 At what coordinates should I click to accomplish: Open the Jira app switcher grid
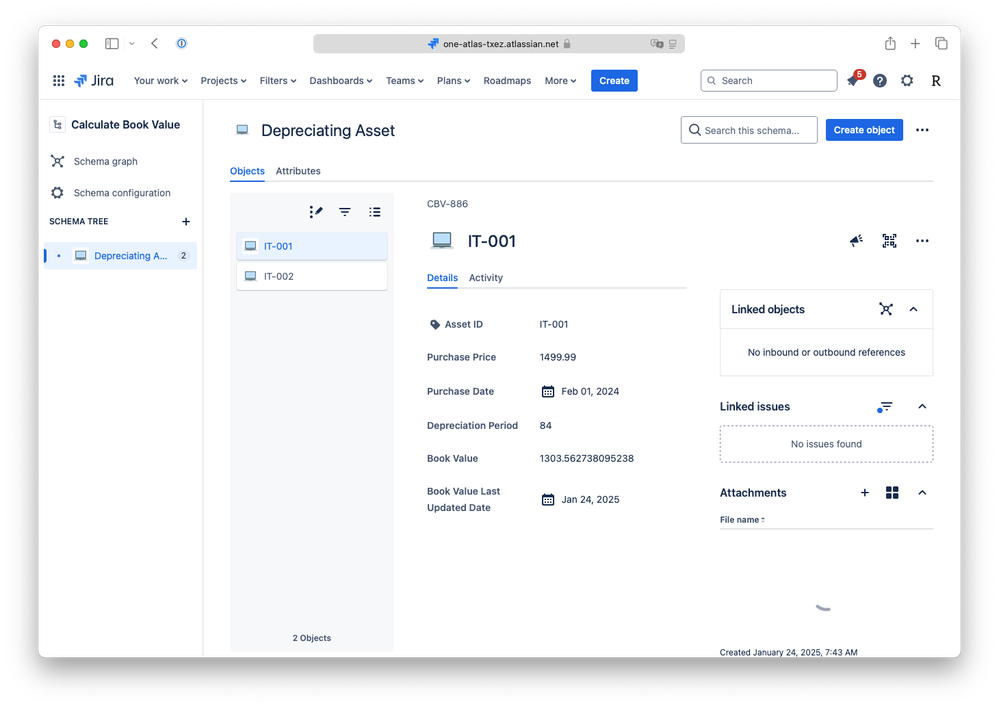click(x=59, y=80)
